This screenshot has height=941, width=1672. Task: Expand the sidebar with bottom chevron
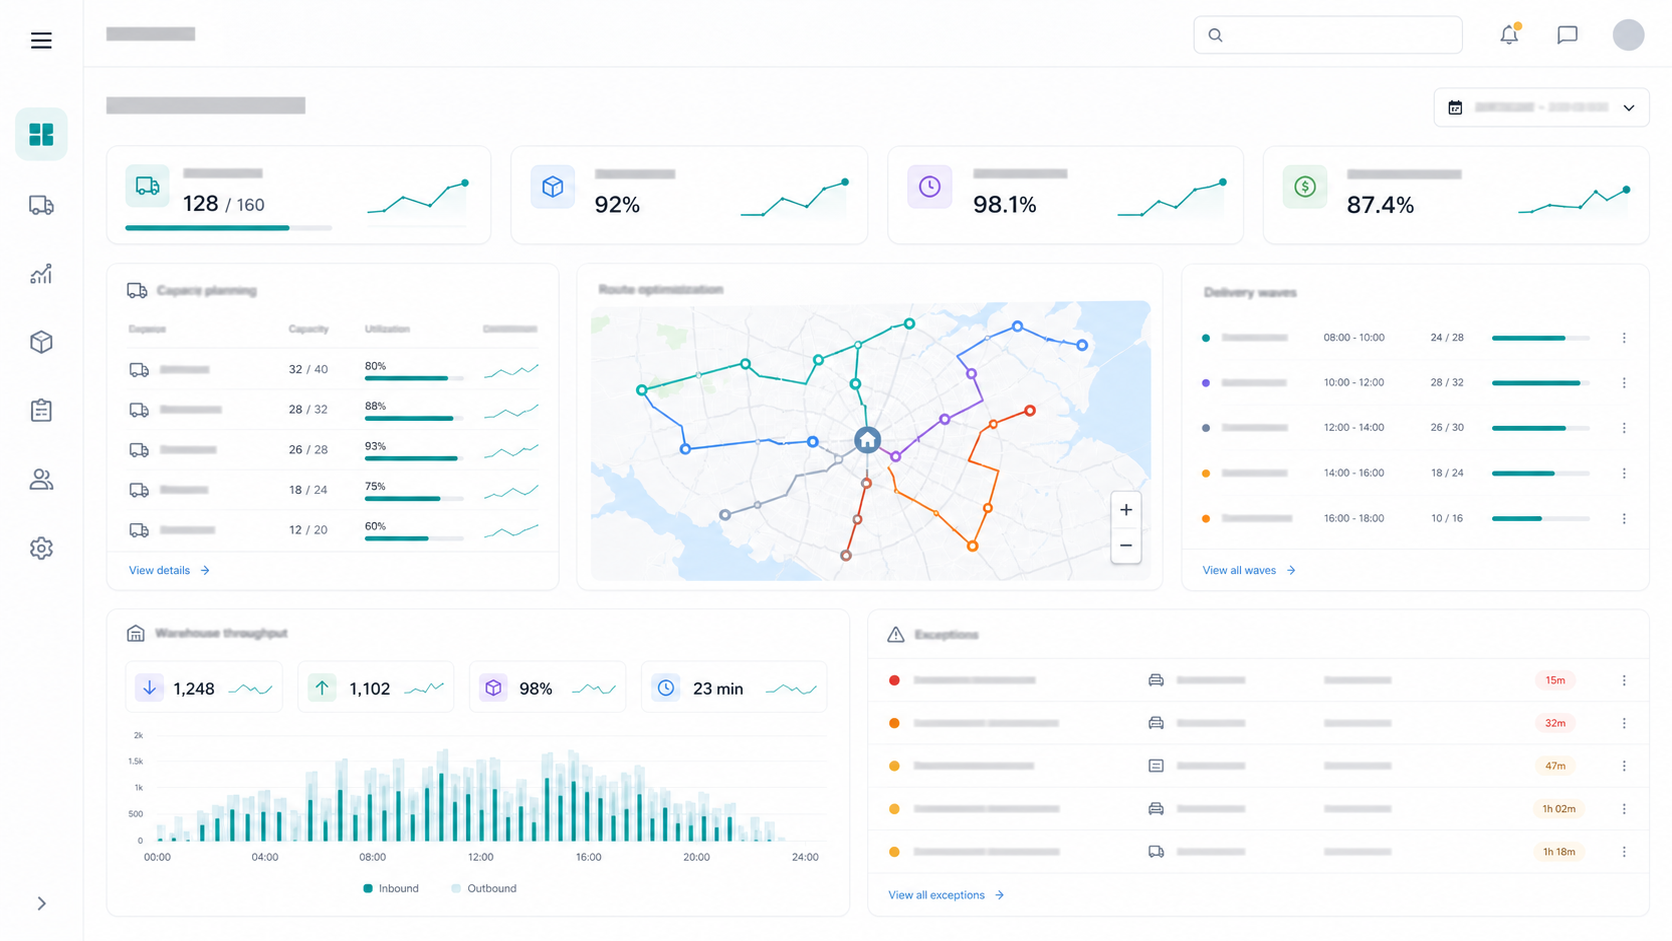click(41, 903)
